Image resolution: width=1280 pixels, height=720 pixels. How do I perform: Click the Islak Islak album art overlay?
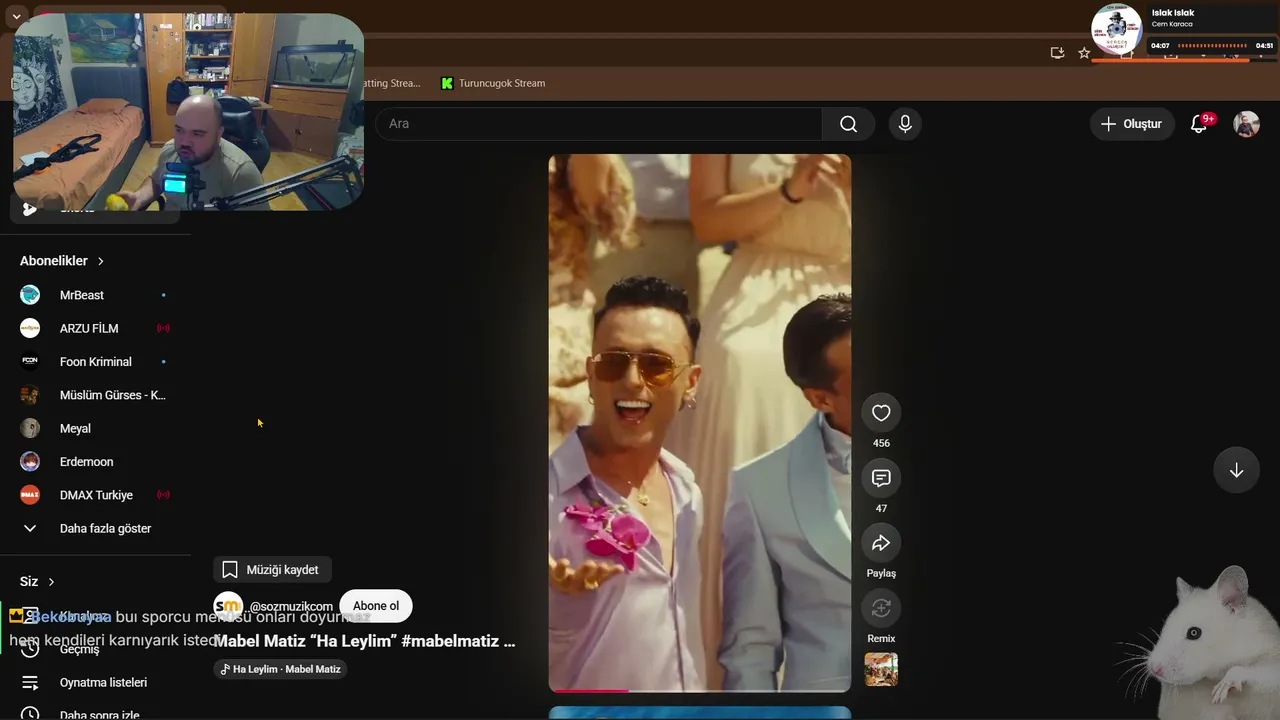(1117, 29)
